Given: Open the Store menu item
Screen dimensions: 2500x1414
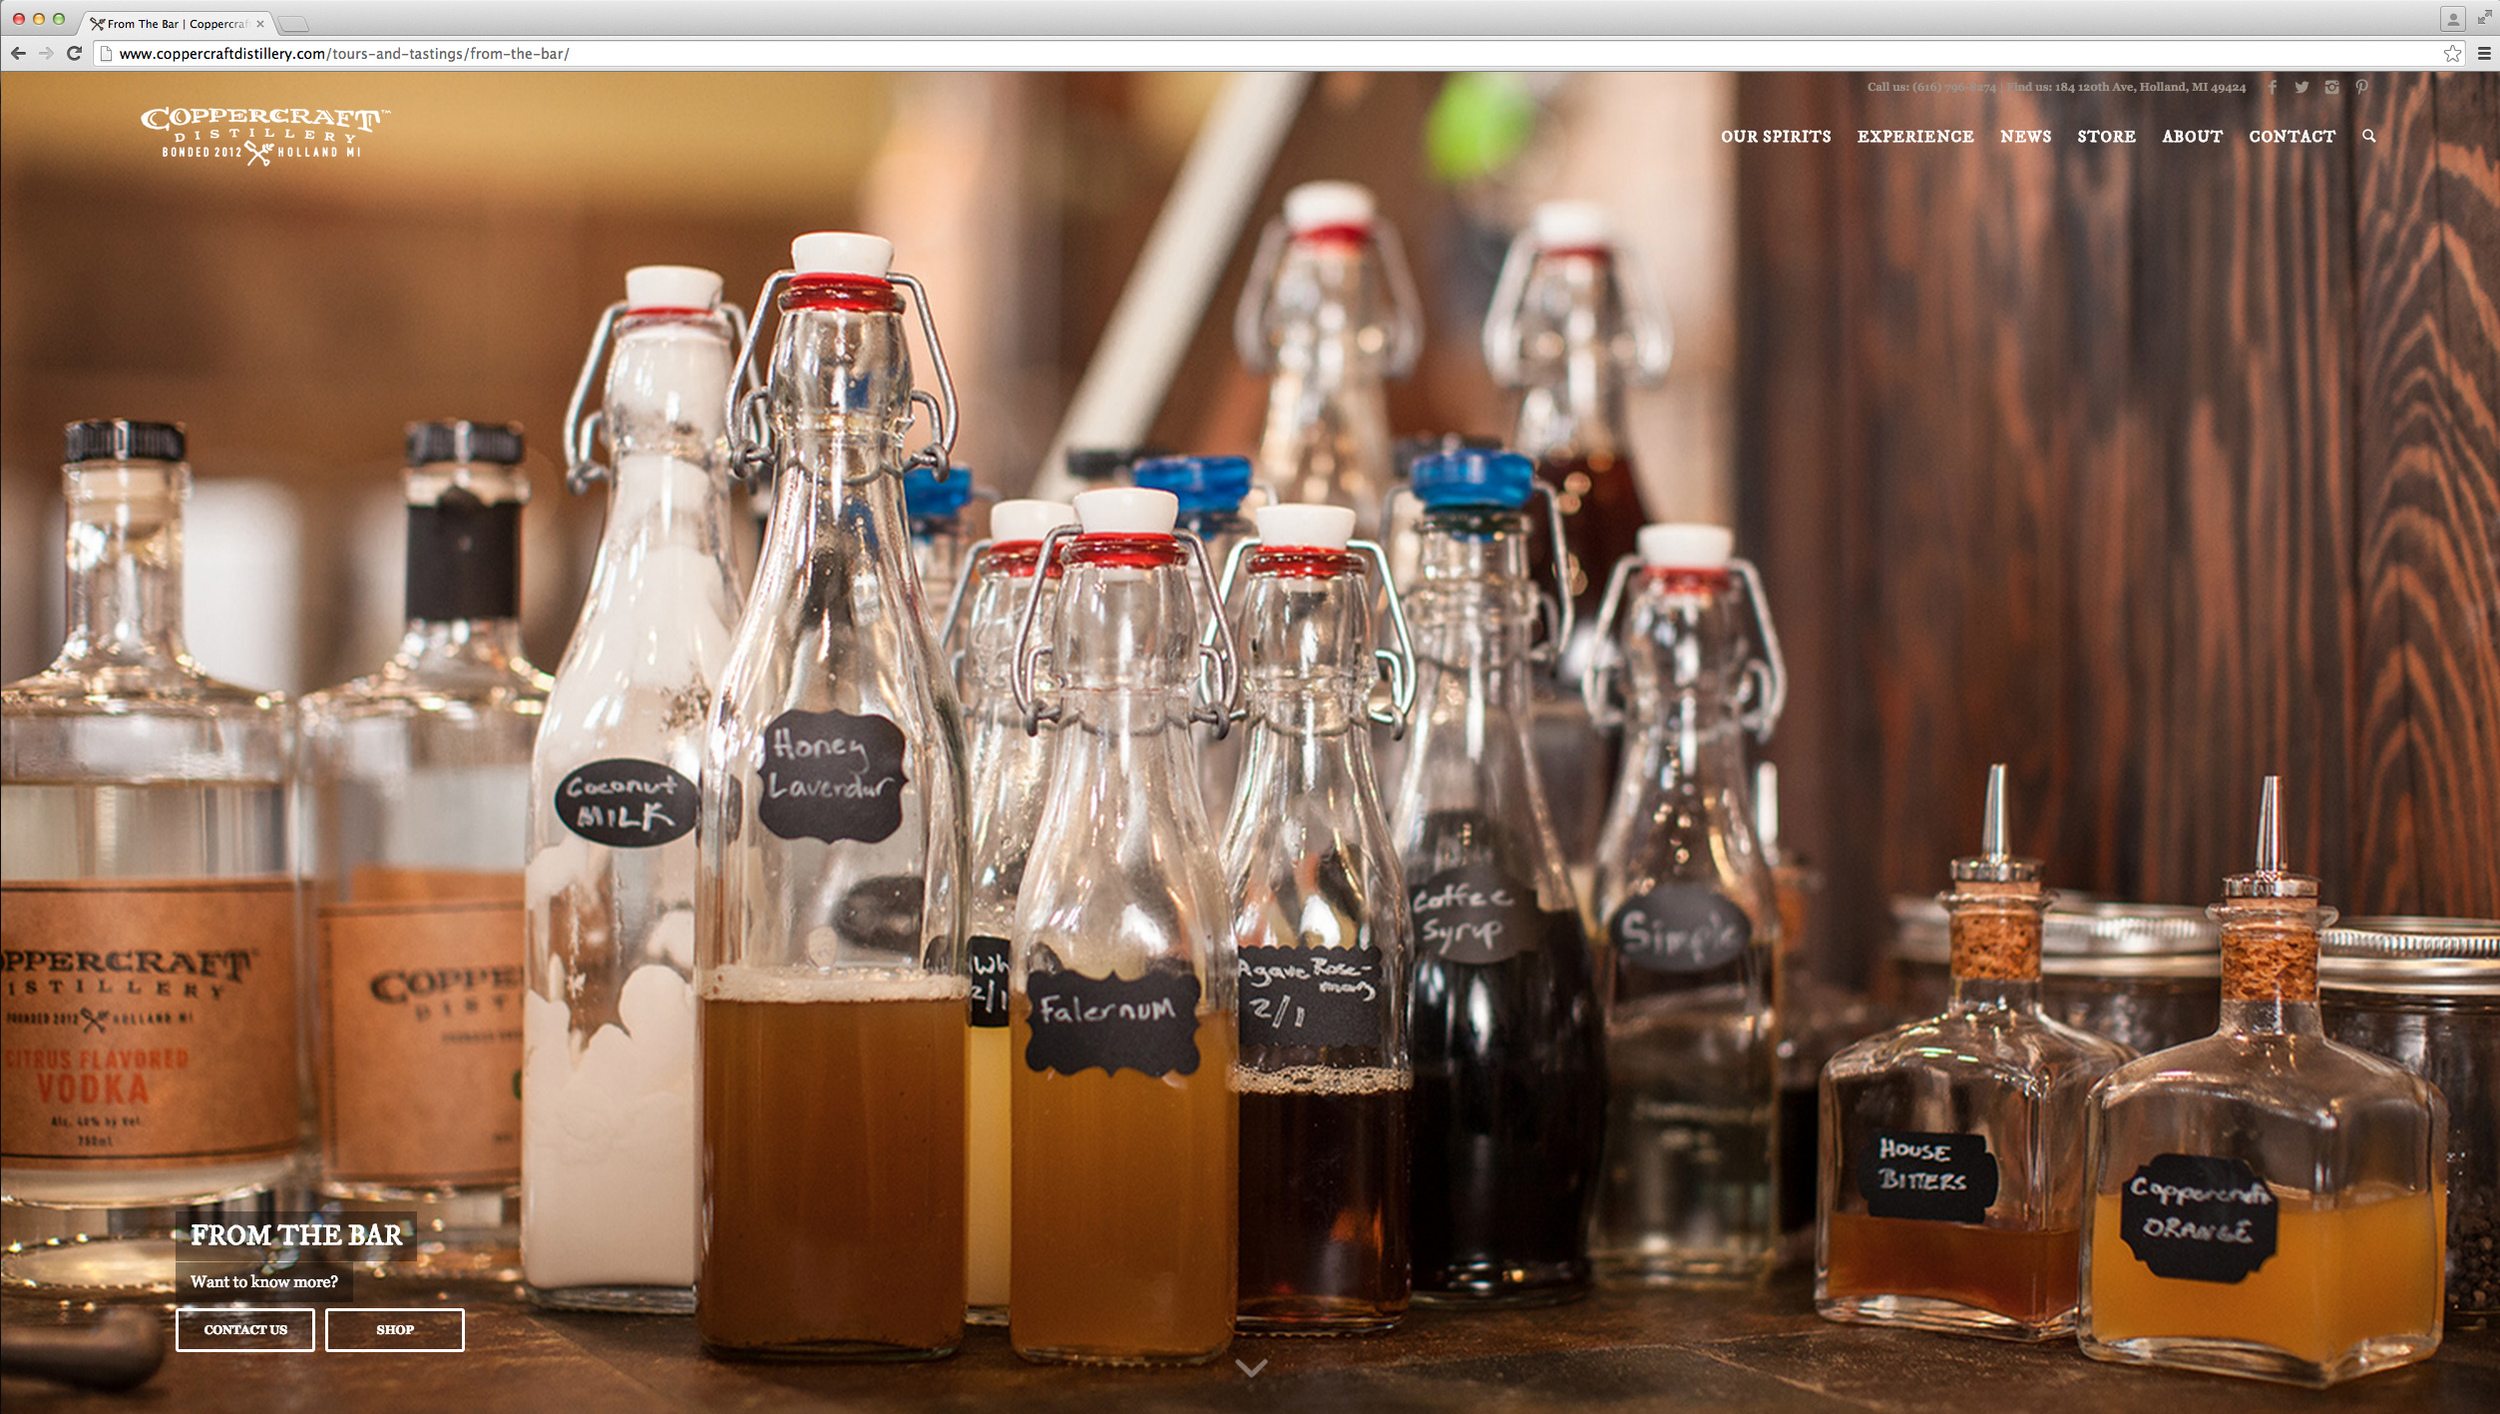Looking at the screenshot, I should (x=2106, y=136).
